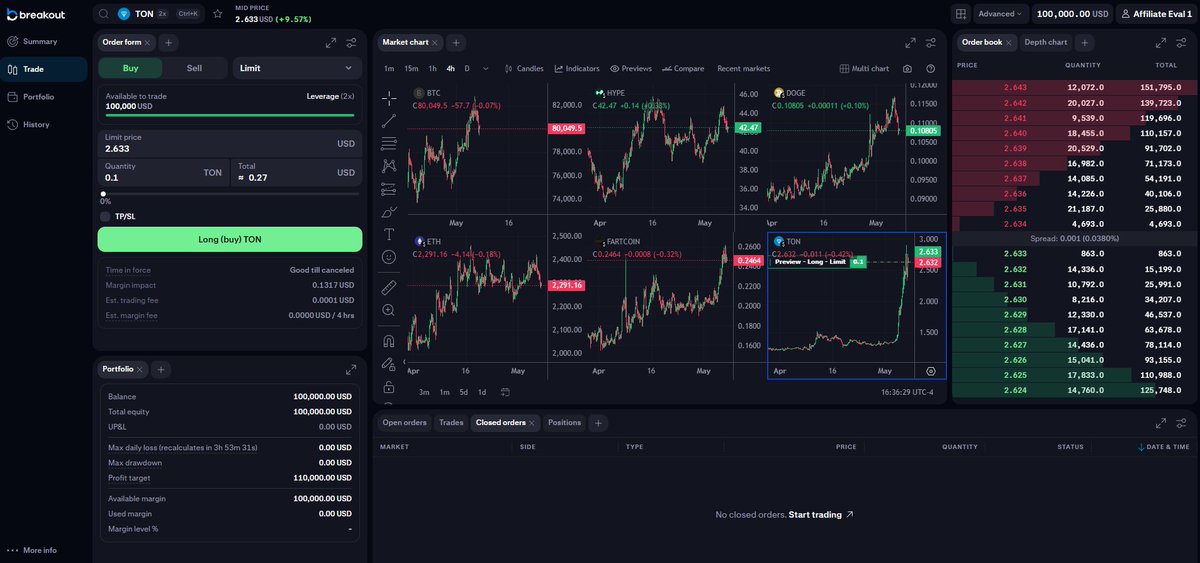Select the pattern drawing tool

(x=389, y=166)
